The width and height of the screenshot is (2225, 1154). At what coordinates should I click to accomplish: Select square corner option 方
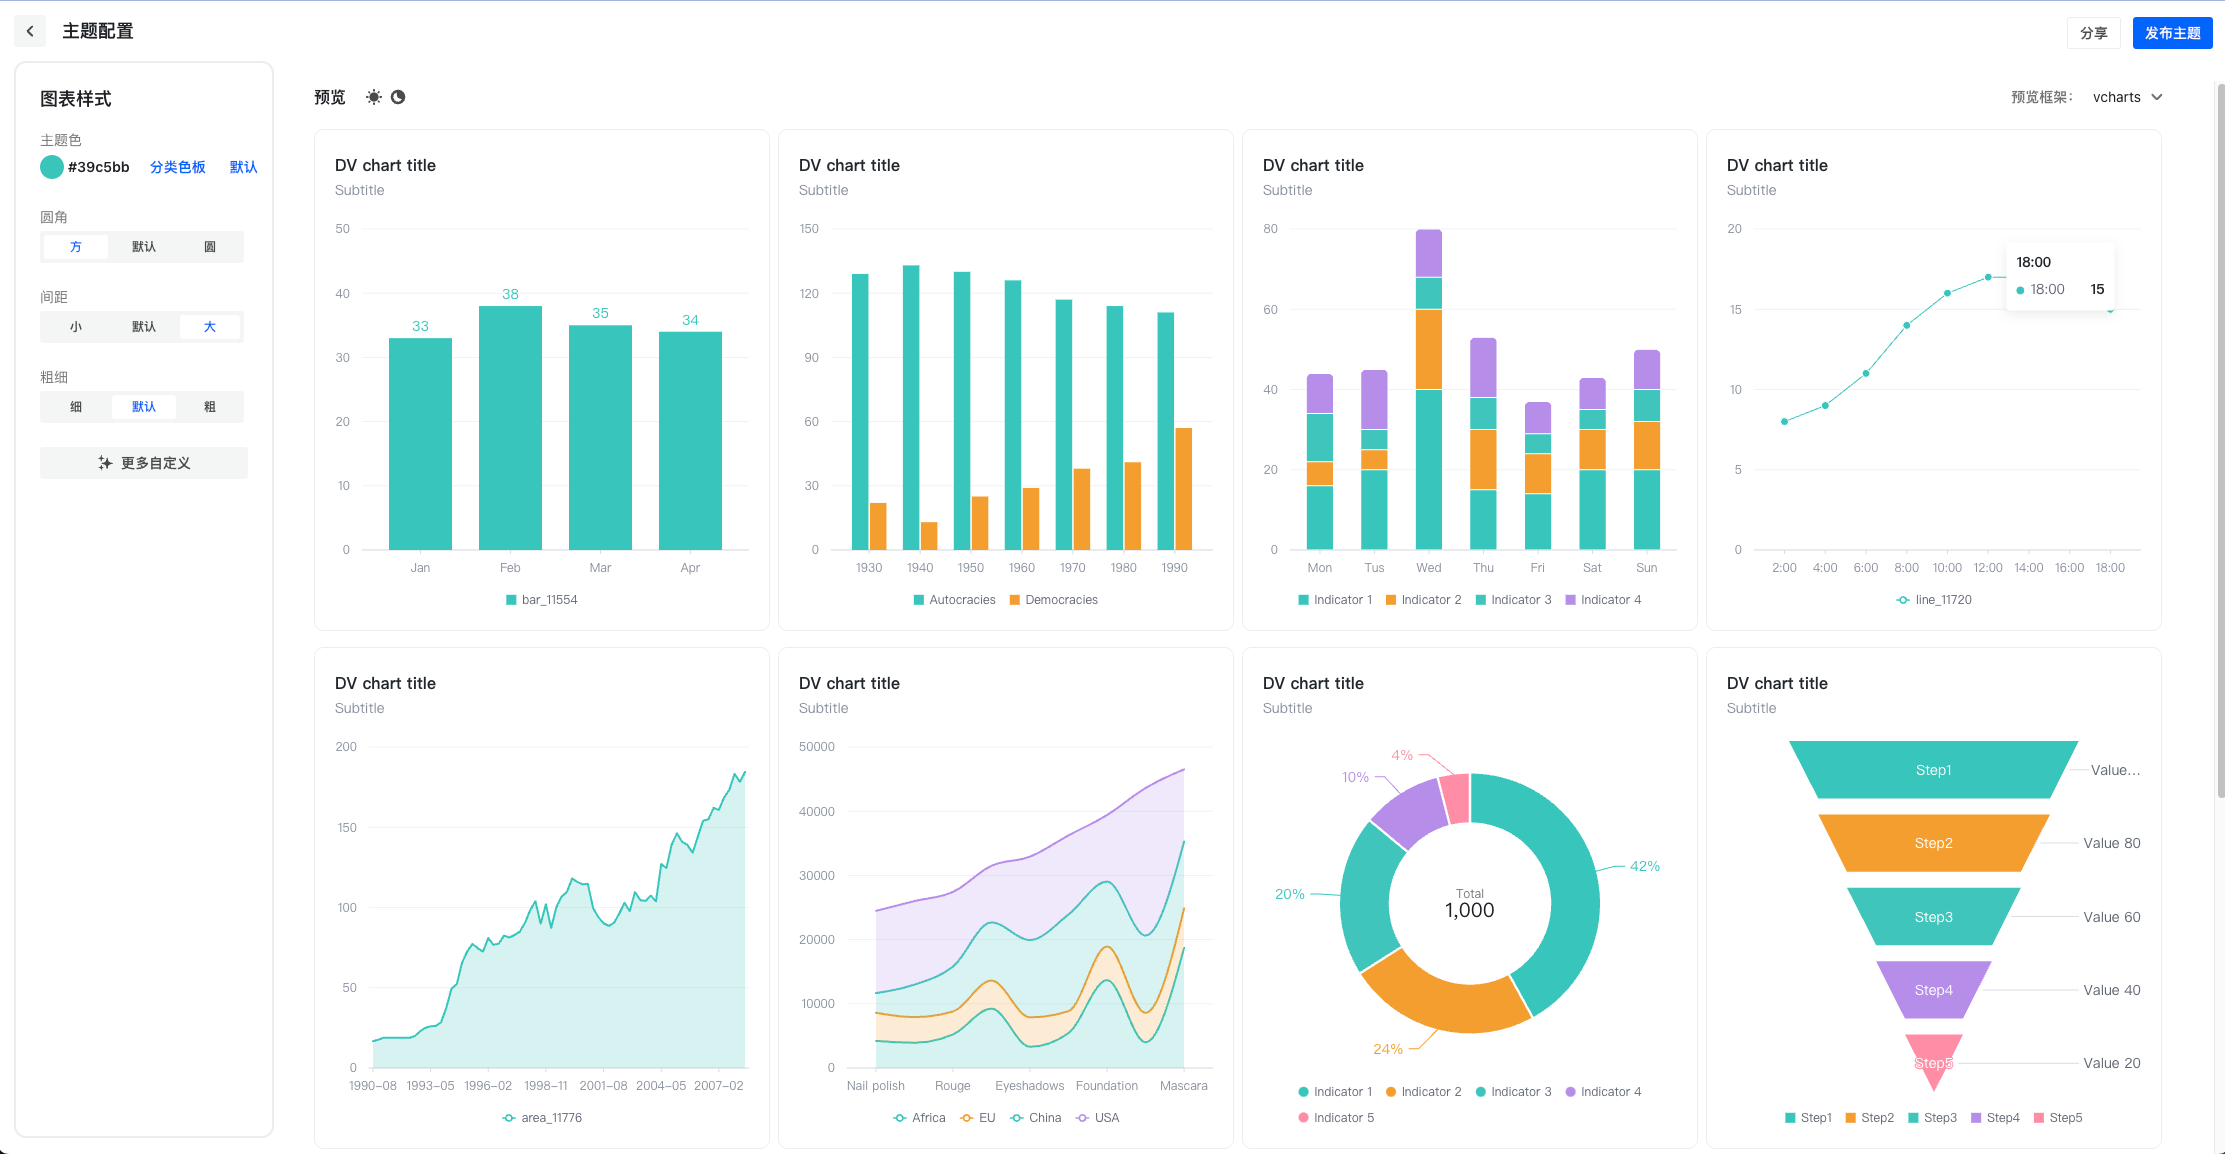(76, 247)
